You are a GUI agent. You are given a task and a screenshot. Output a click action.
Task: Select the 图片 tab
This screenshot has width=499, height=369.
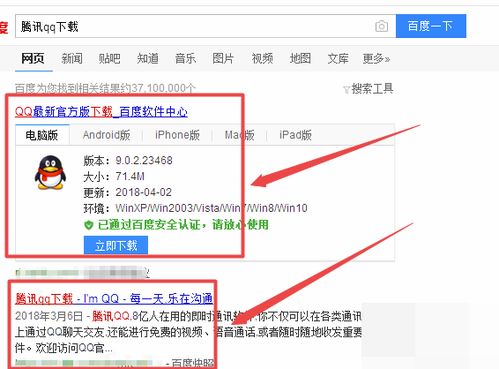tap(223, 59)
